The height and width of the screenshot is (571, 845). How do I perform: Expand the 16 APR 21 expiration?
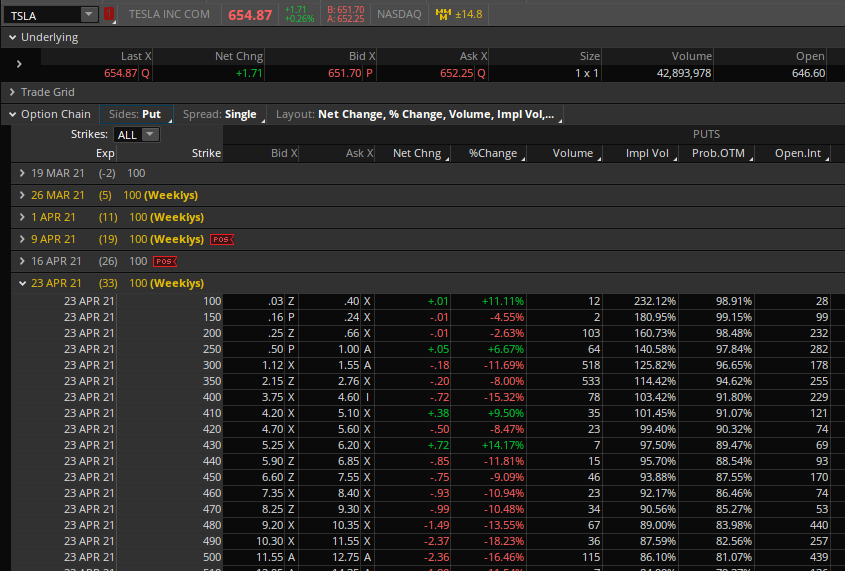pyautogui.click(x=22, y=261)
